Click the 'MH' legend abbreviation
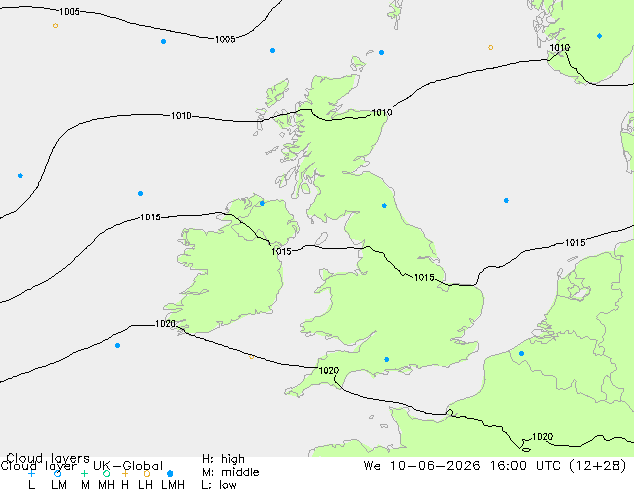The image size is (634, 490). point(106,485)
